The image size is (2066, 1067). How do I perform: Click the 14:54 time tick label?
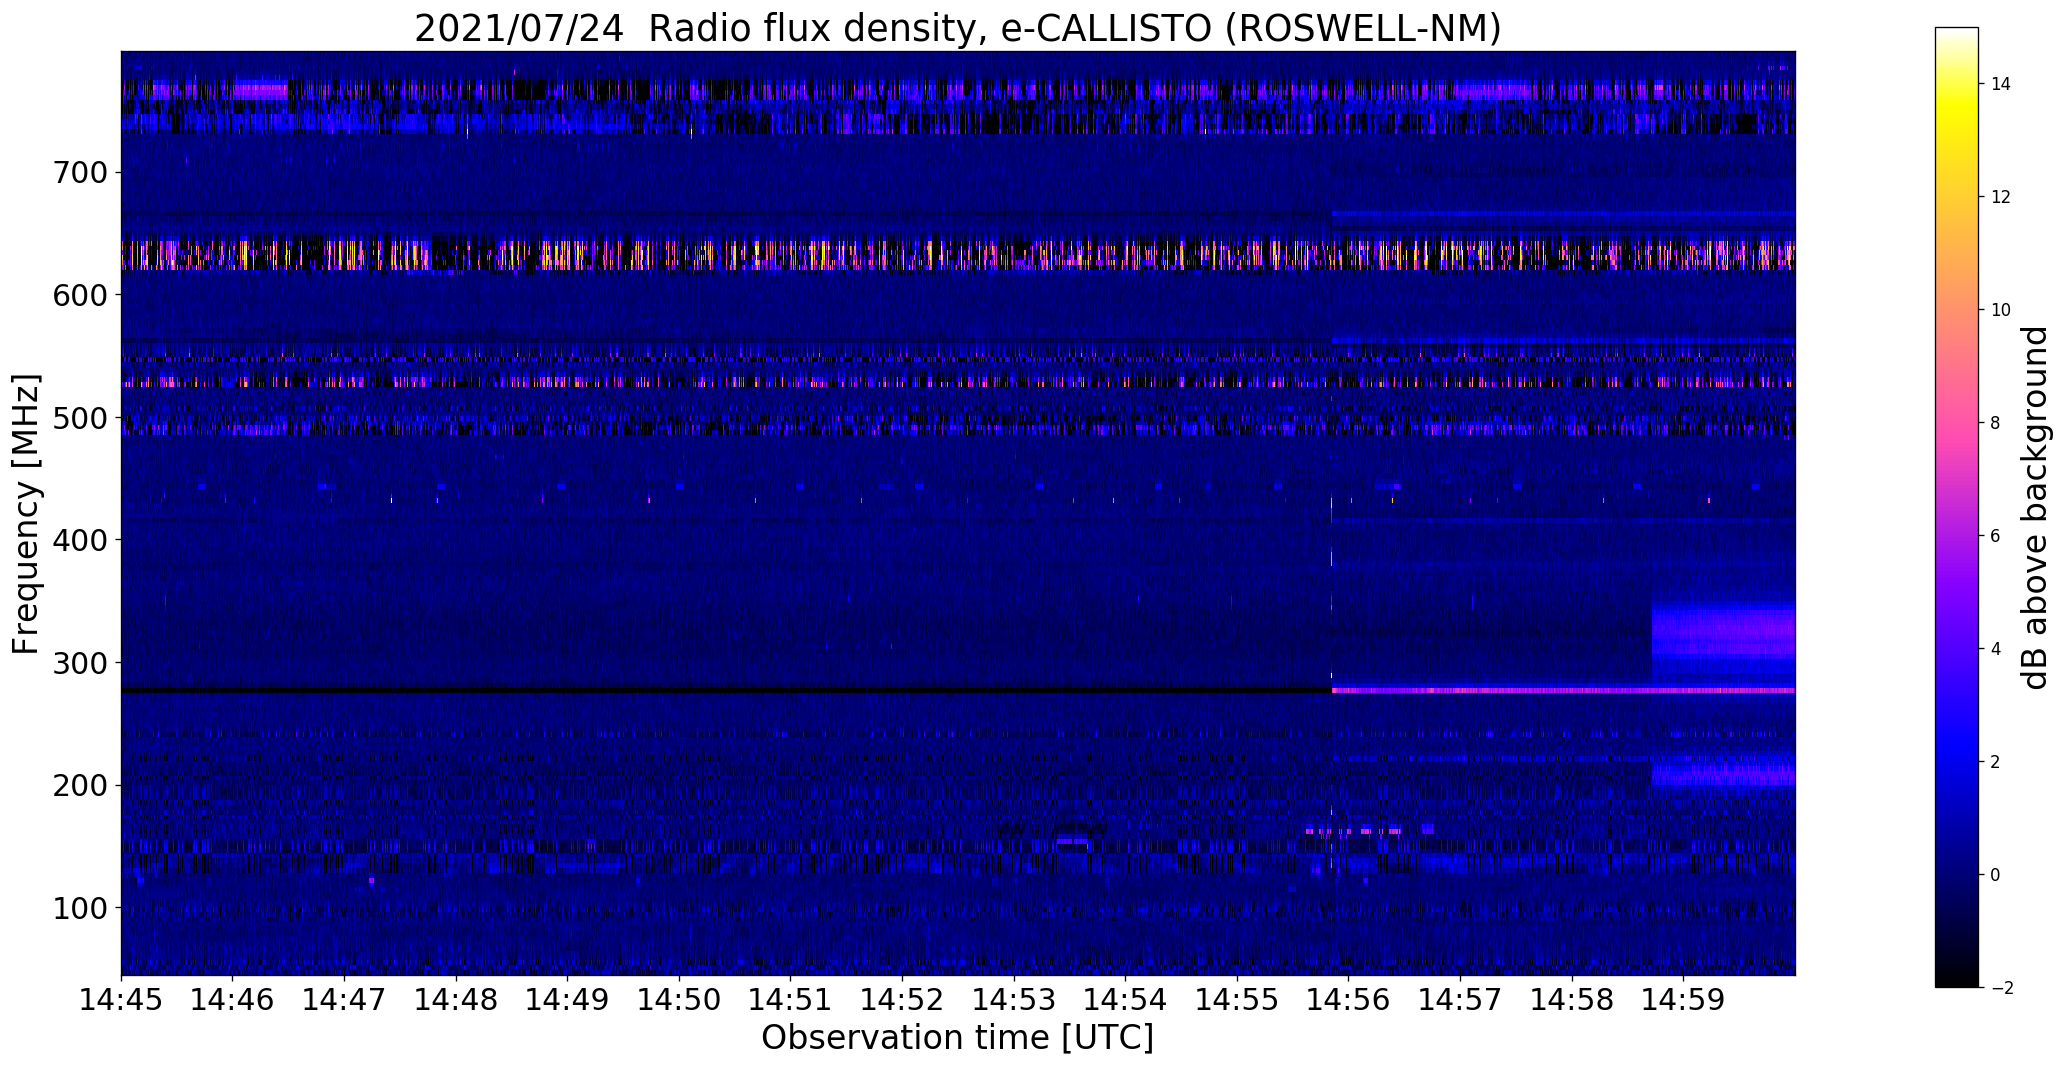(1125, 999)
